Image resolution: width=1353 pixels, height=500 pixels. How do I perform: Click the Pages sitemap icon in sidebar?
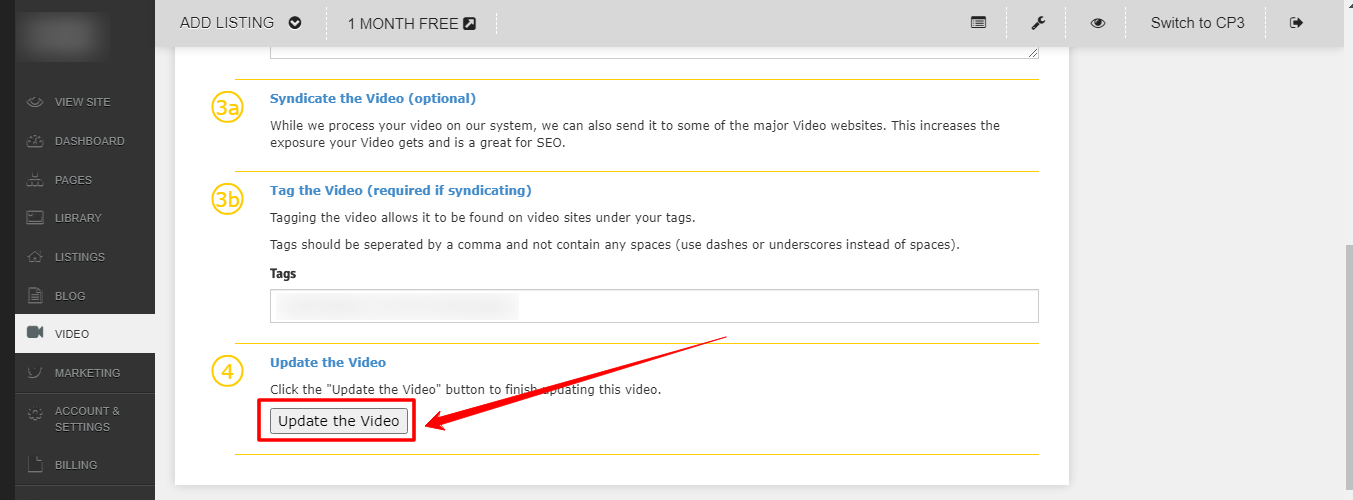[x=35, y=180]
